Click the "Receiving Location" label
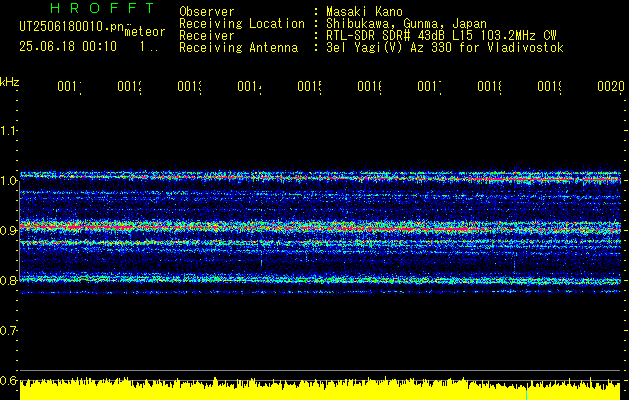 (x=242, y=24)
